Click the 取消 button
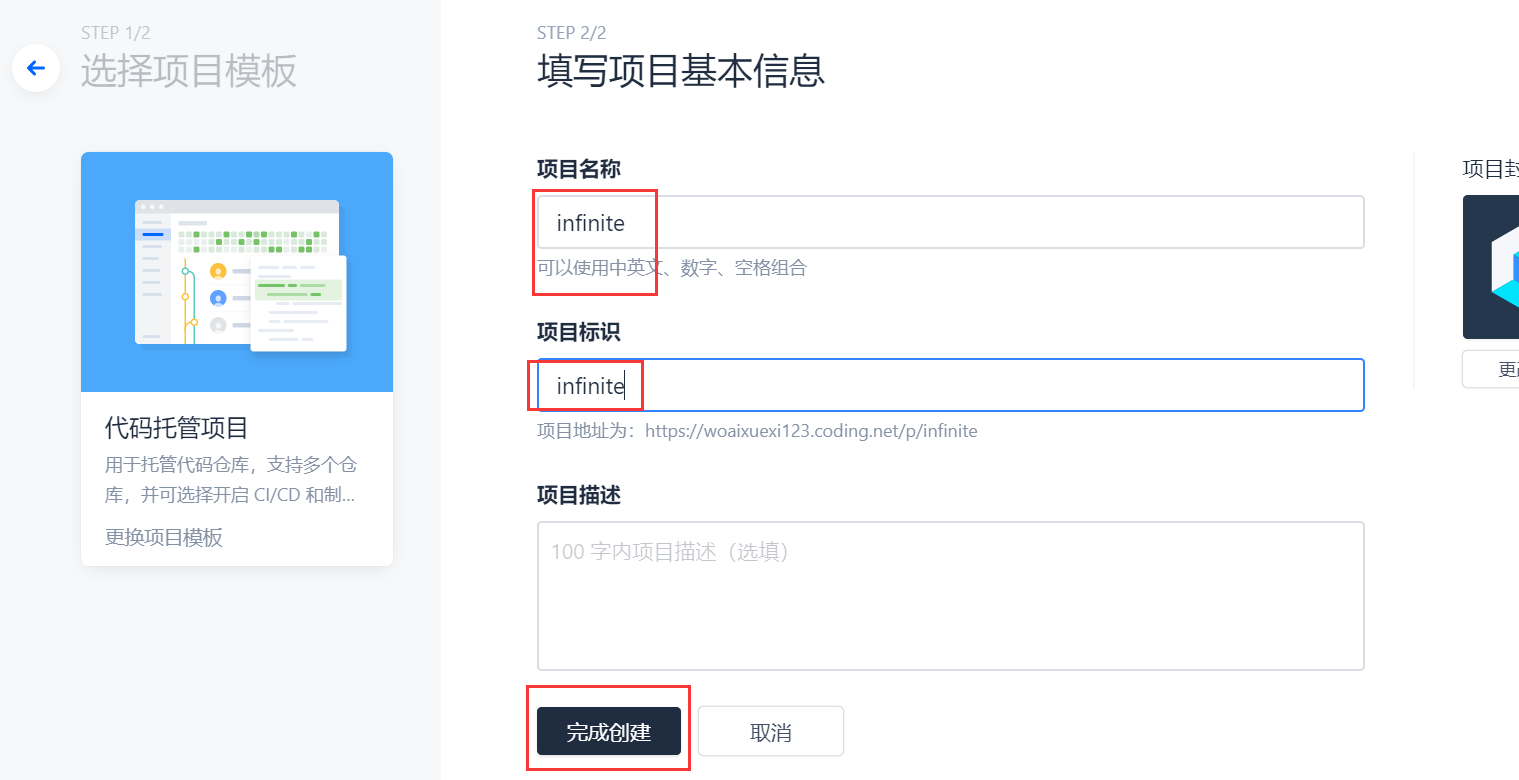Screen dimensions: 1519x780 coord(770,731)
